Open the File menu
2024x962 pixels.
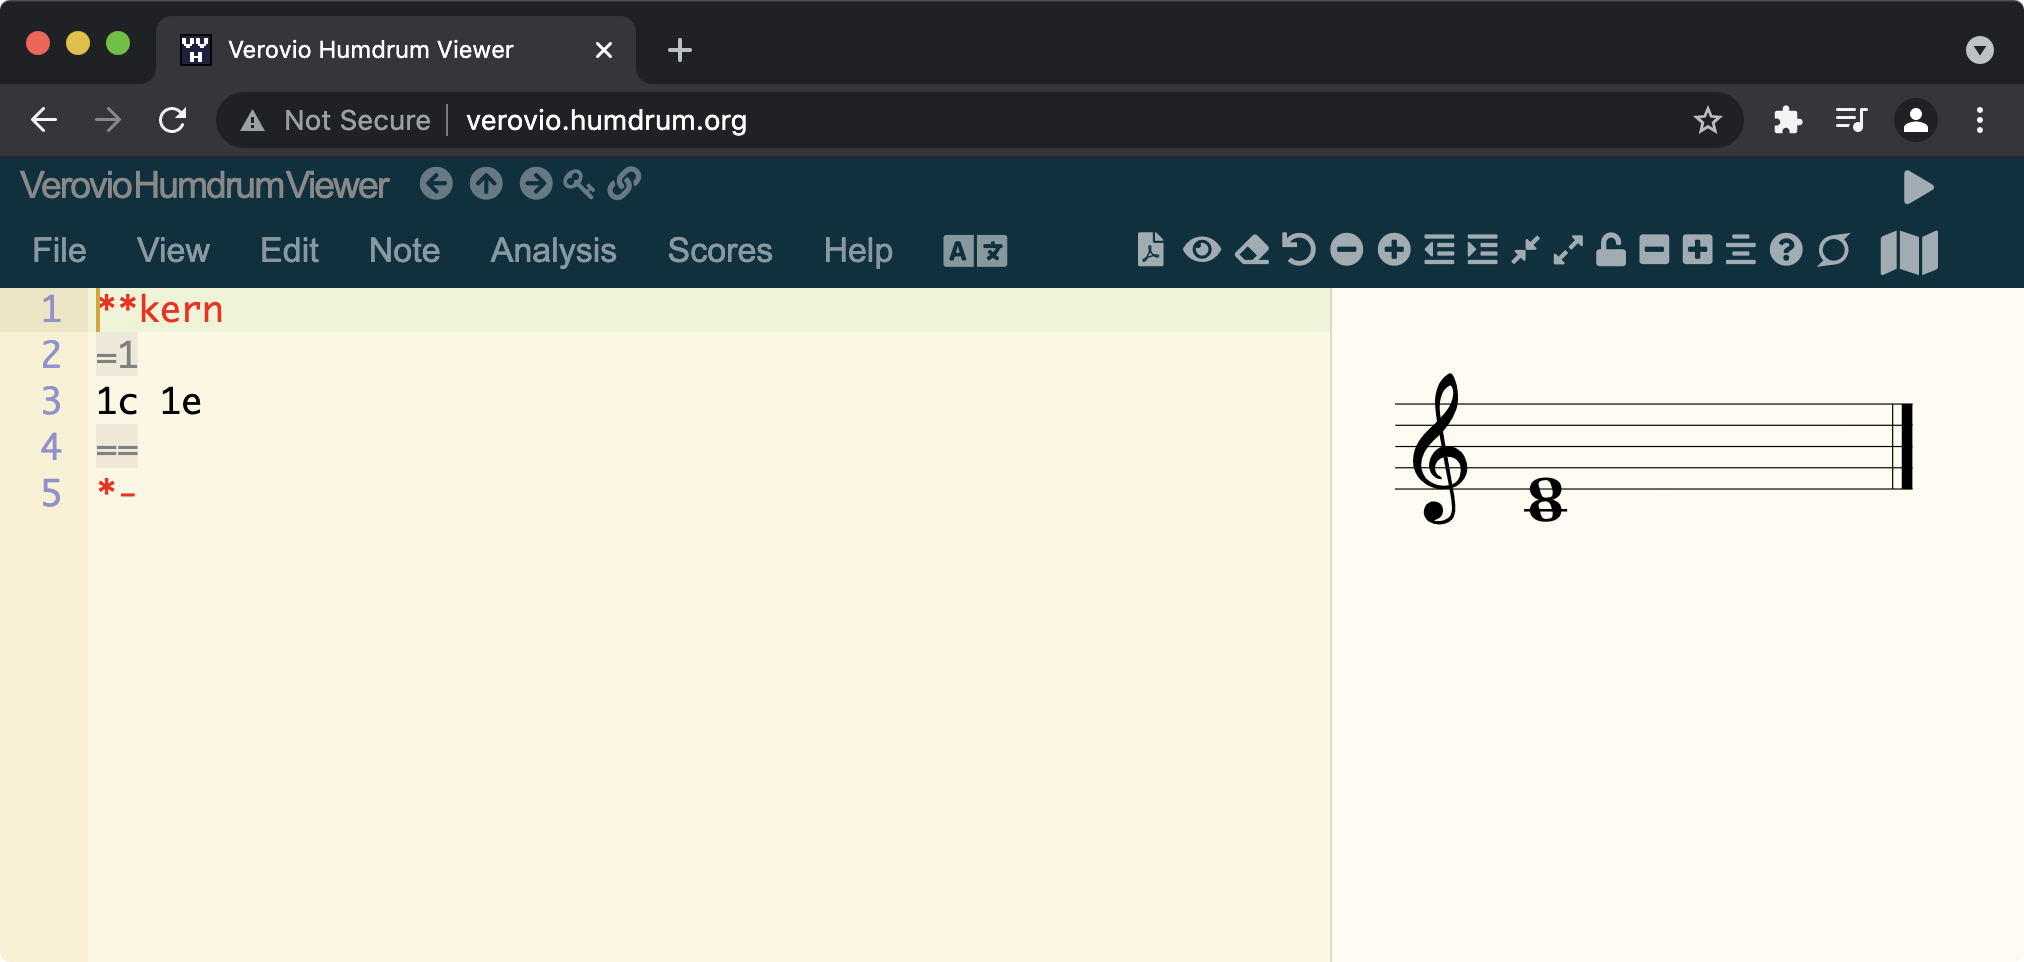pos(58,250)
